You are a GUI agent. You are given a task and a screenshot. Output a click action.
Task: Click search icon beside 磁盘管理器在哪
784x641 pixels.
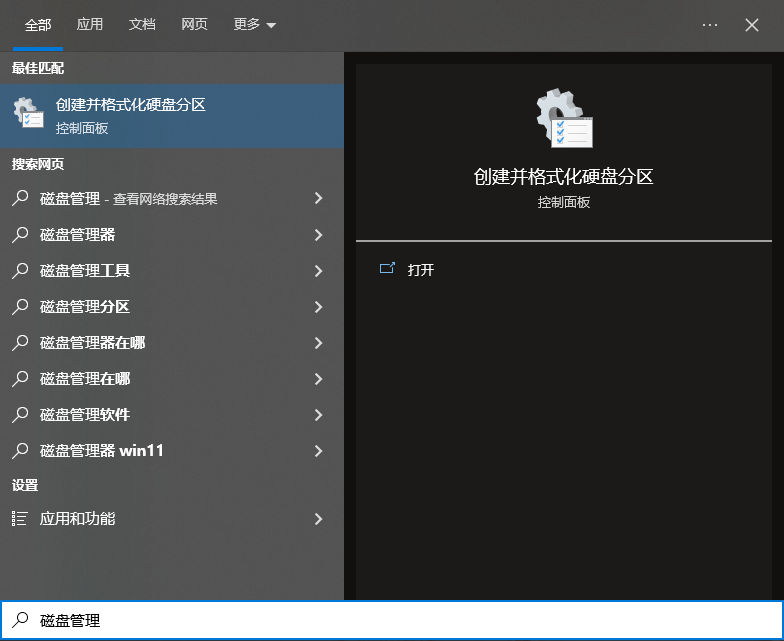click(x=20, y=342)
